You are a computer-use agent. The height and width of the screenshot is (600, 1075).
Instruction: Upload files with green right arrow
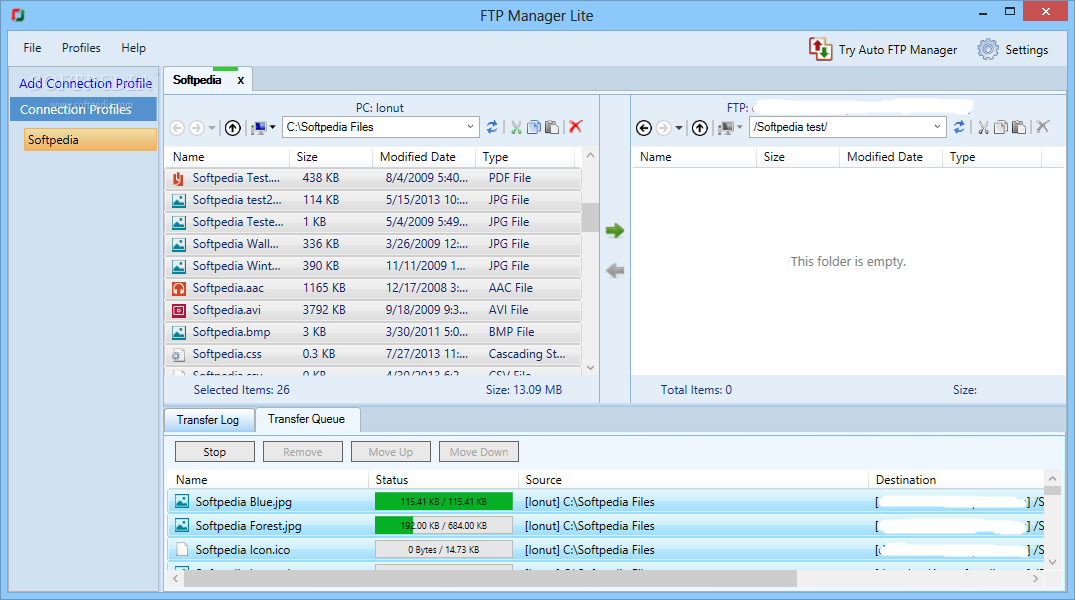615,230
